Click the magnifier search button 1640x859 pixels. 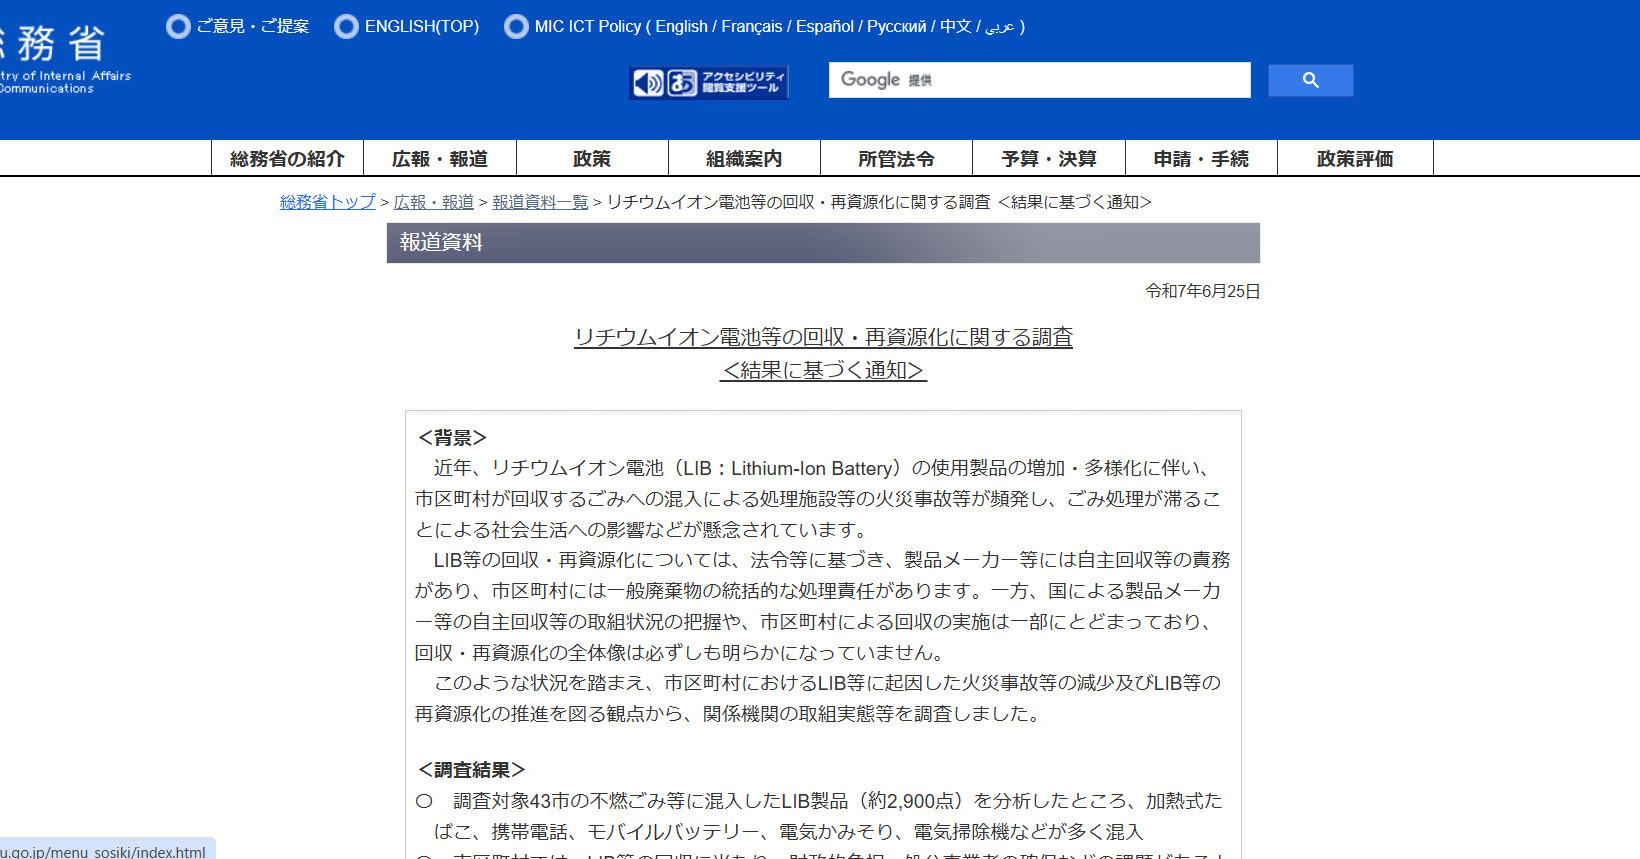click(x=1310, y=80)
